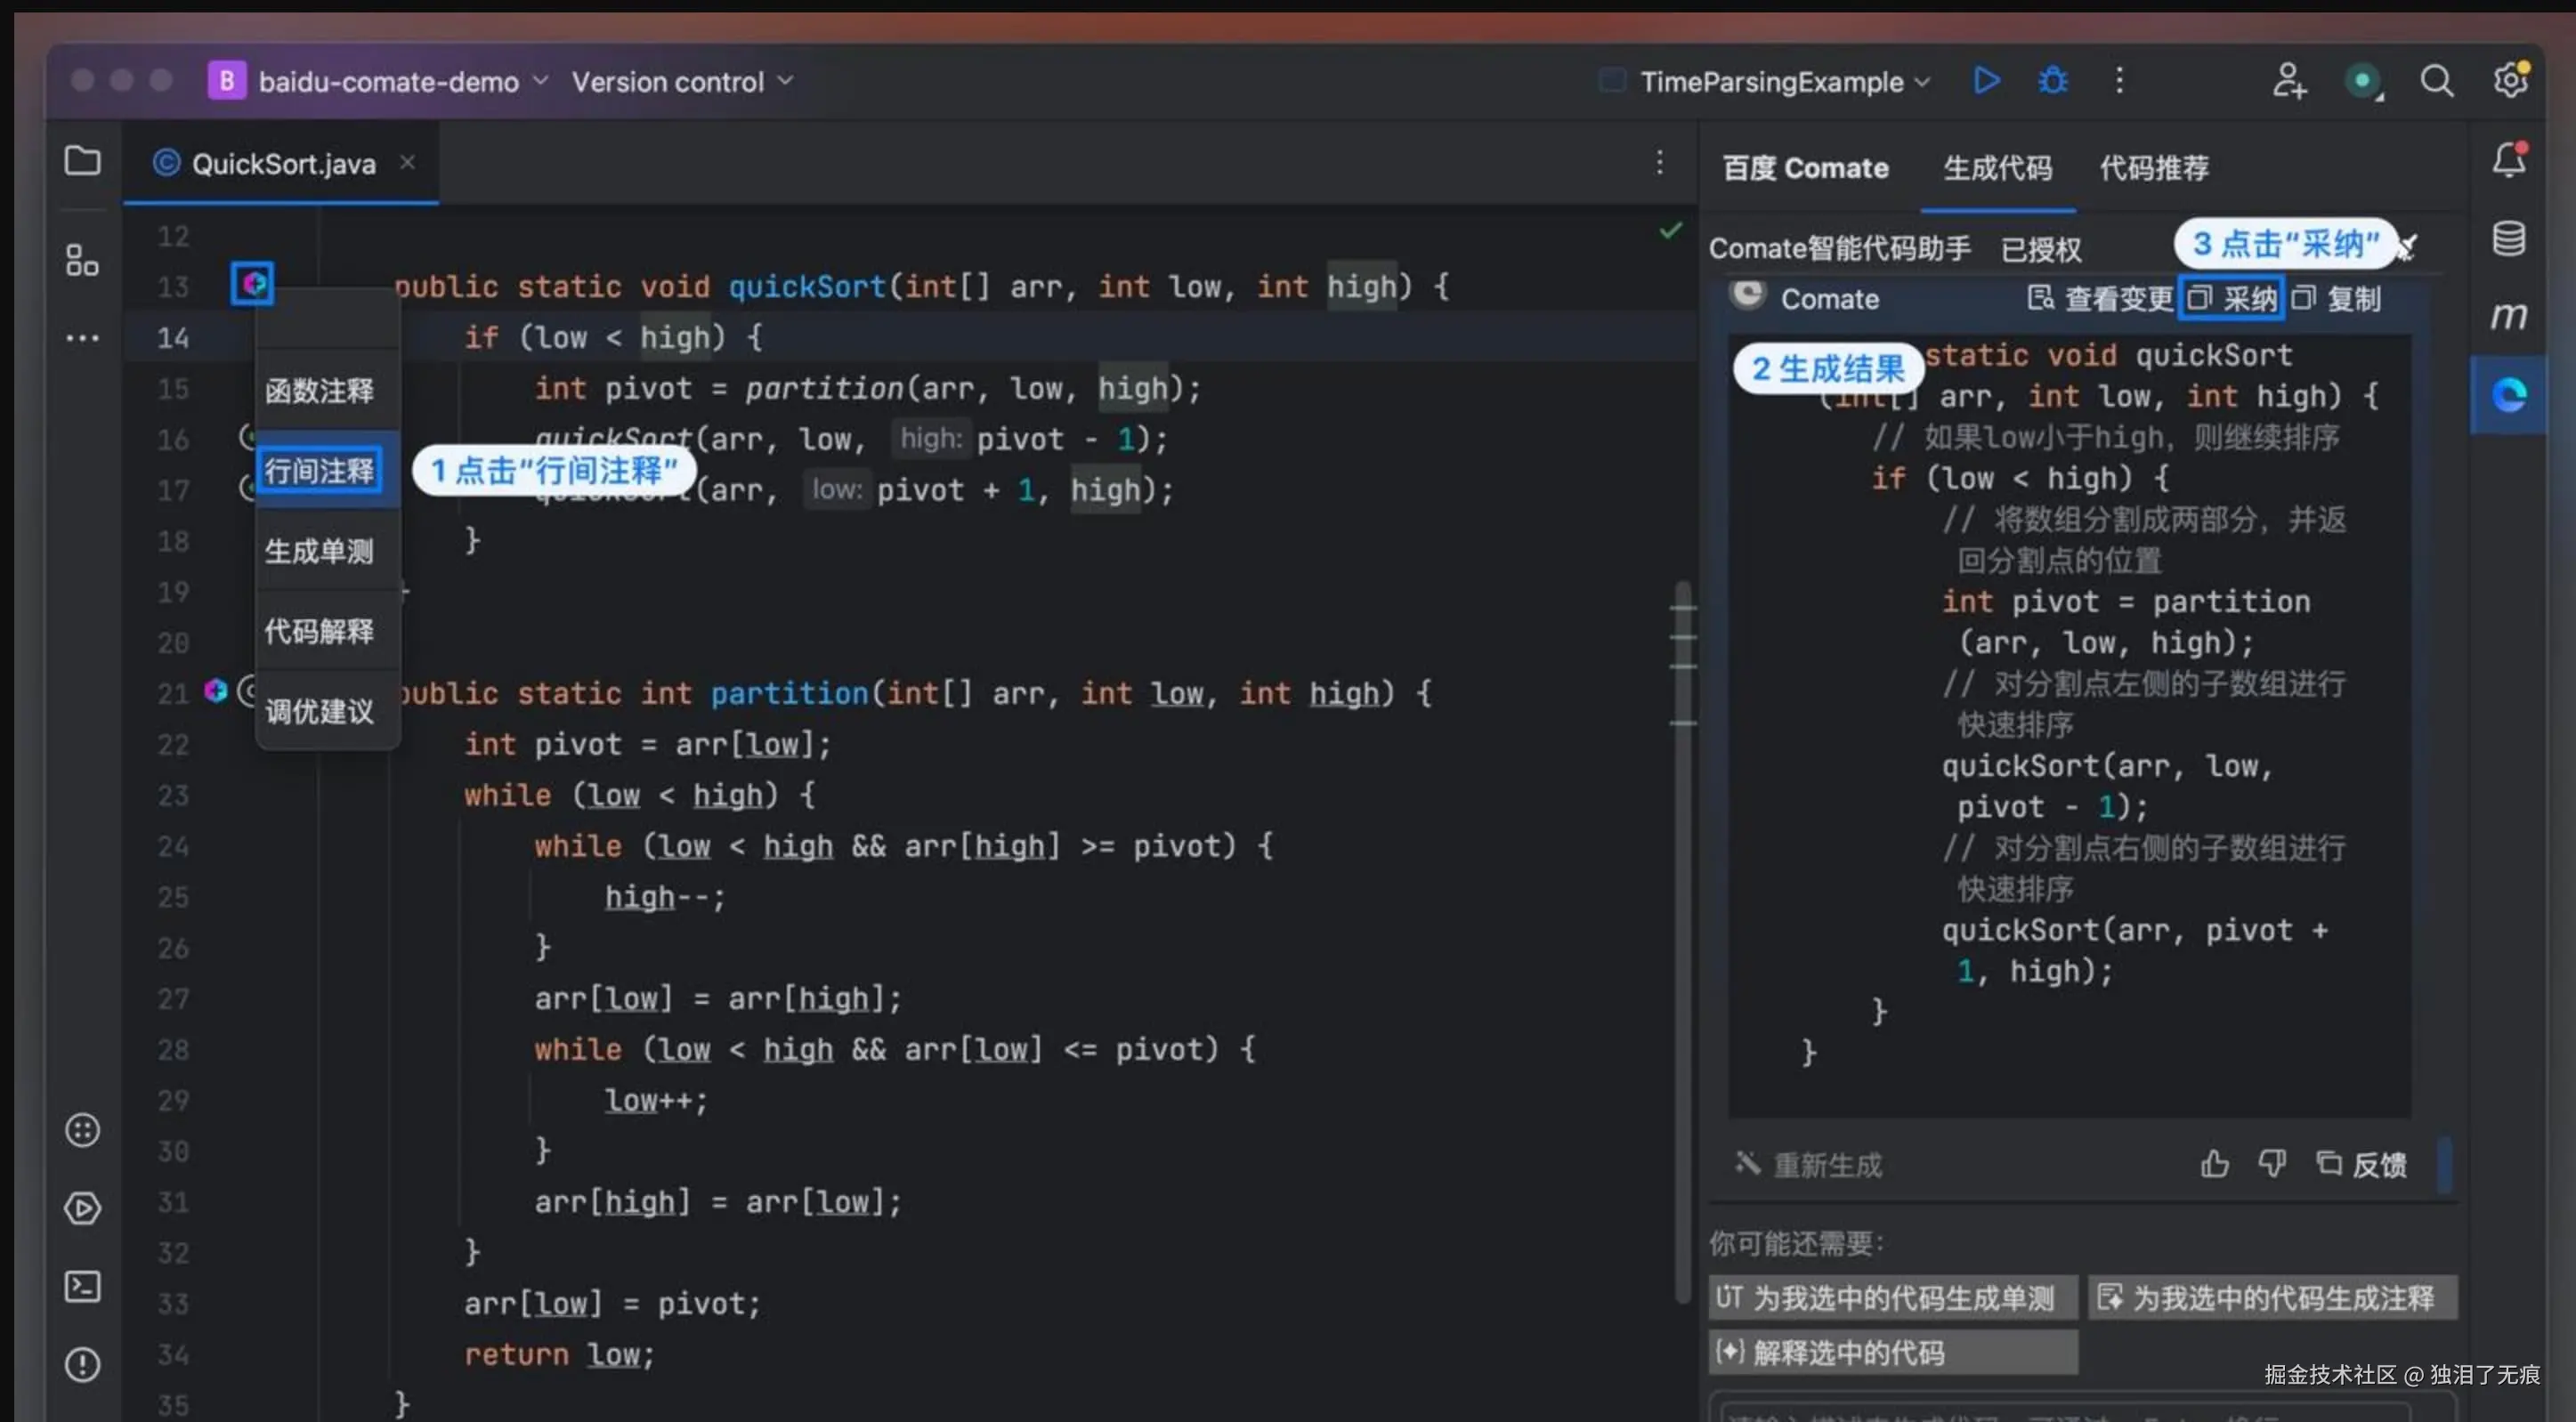The width and height of the screenshot is (2576, 1422).
Task: Open the Database tool window icon
Action: click(2508, 239)
